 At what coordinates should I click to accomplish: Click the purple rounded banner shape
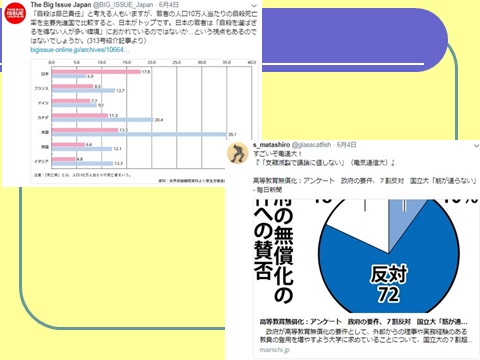354,40
